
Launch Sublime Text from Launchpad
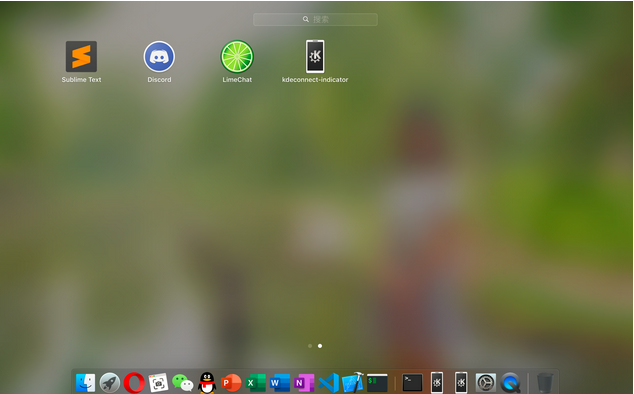point(81,57)
